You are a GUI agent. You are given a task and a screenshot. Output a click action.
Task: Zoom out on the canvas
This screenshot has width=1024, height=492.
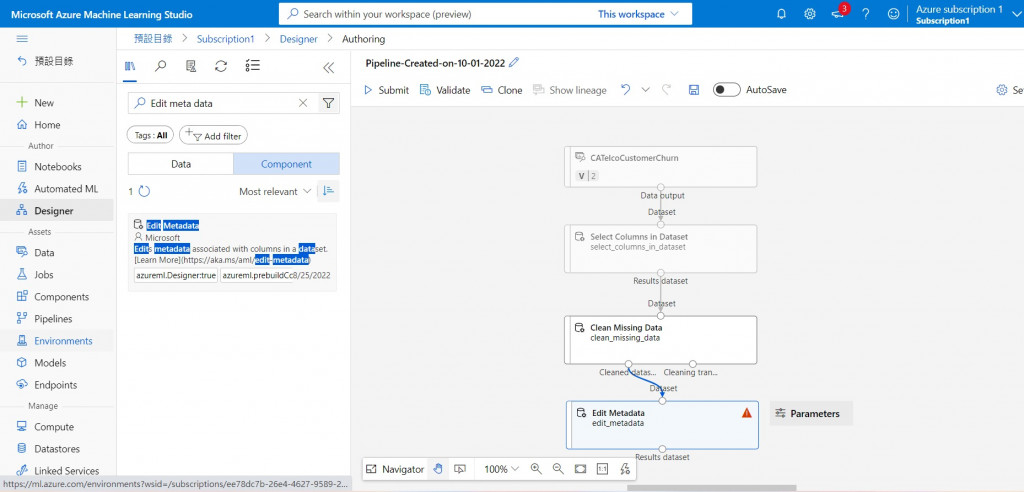click(558, 468)
